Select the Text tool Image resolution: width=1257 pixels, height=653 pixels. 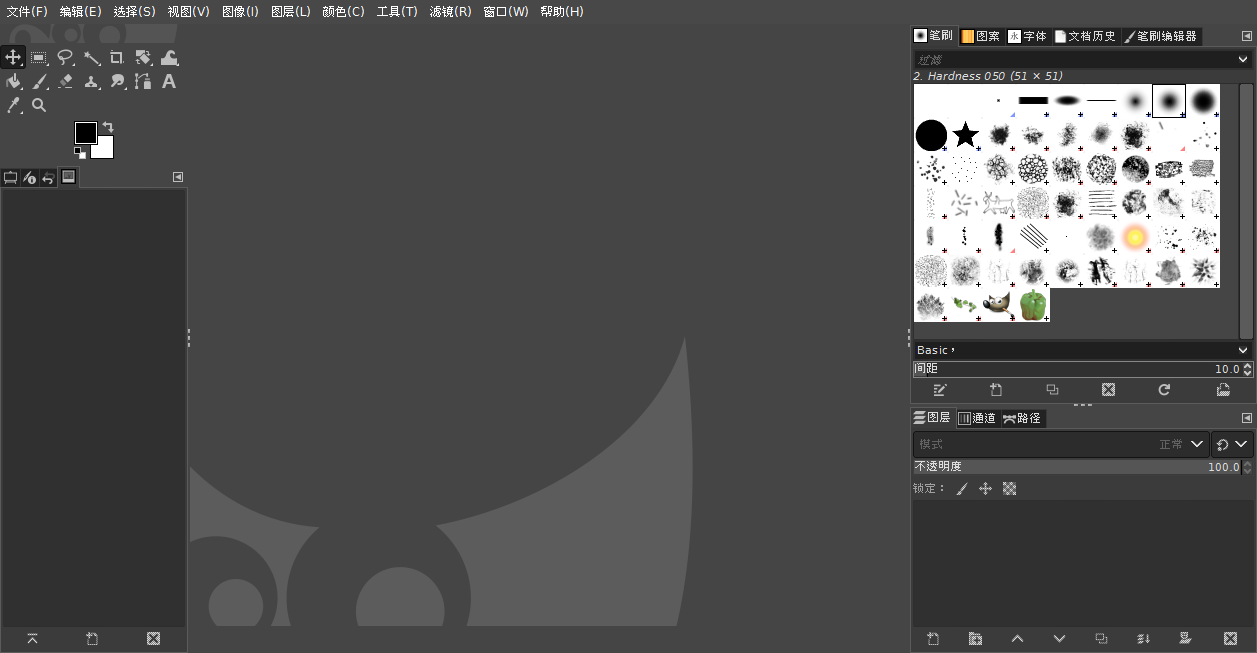(x=169, y=82)
